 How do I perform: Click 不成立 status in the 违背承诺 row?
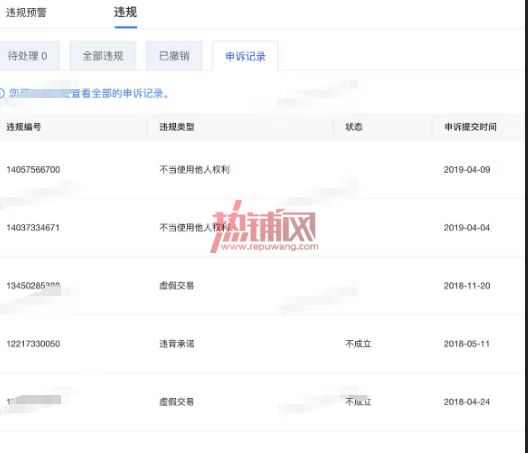358,344
